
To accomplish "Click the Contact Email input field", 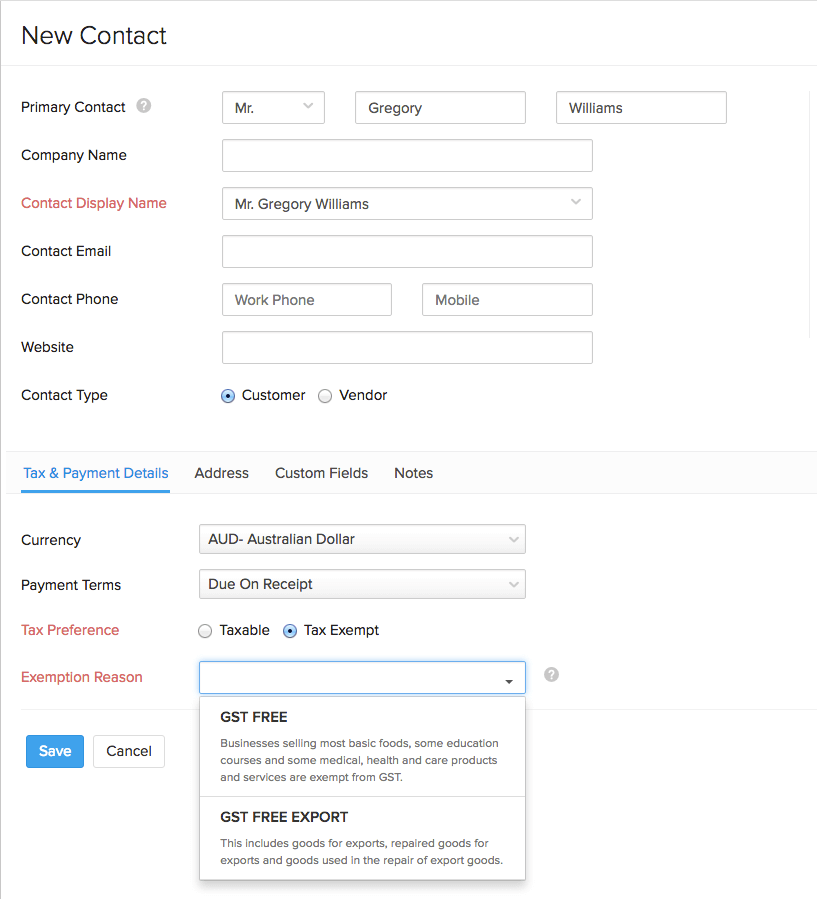I will [406, 251].
